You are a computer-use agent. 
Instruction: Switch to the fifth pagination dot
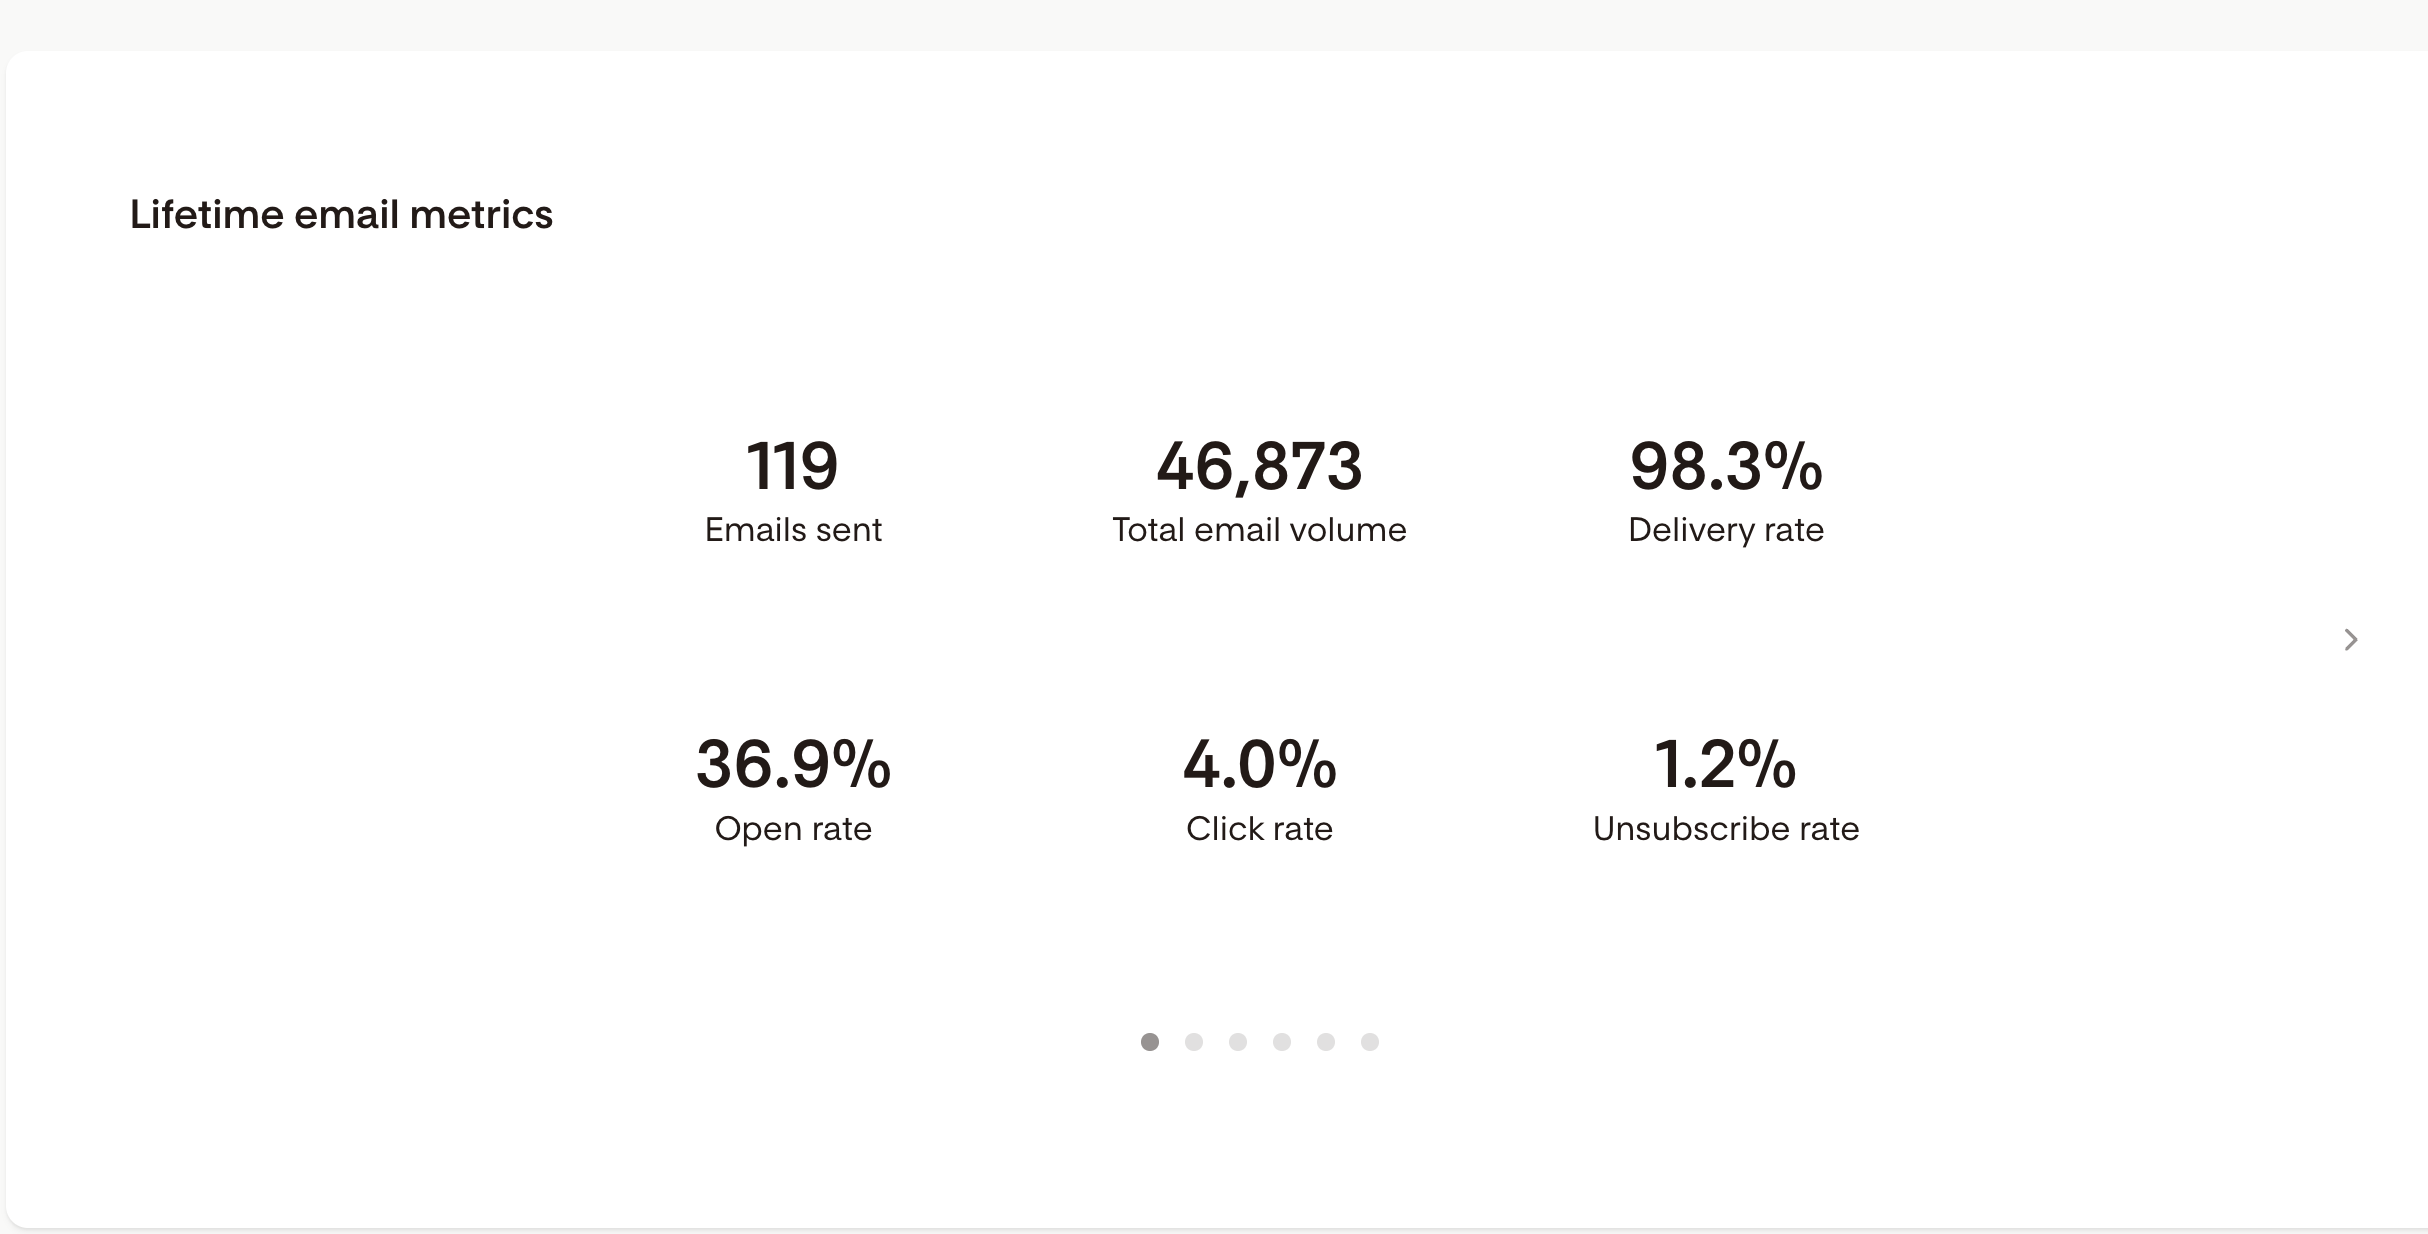click(1326, 1042)
